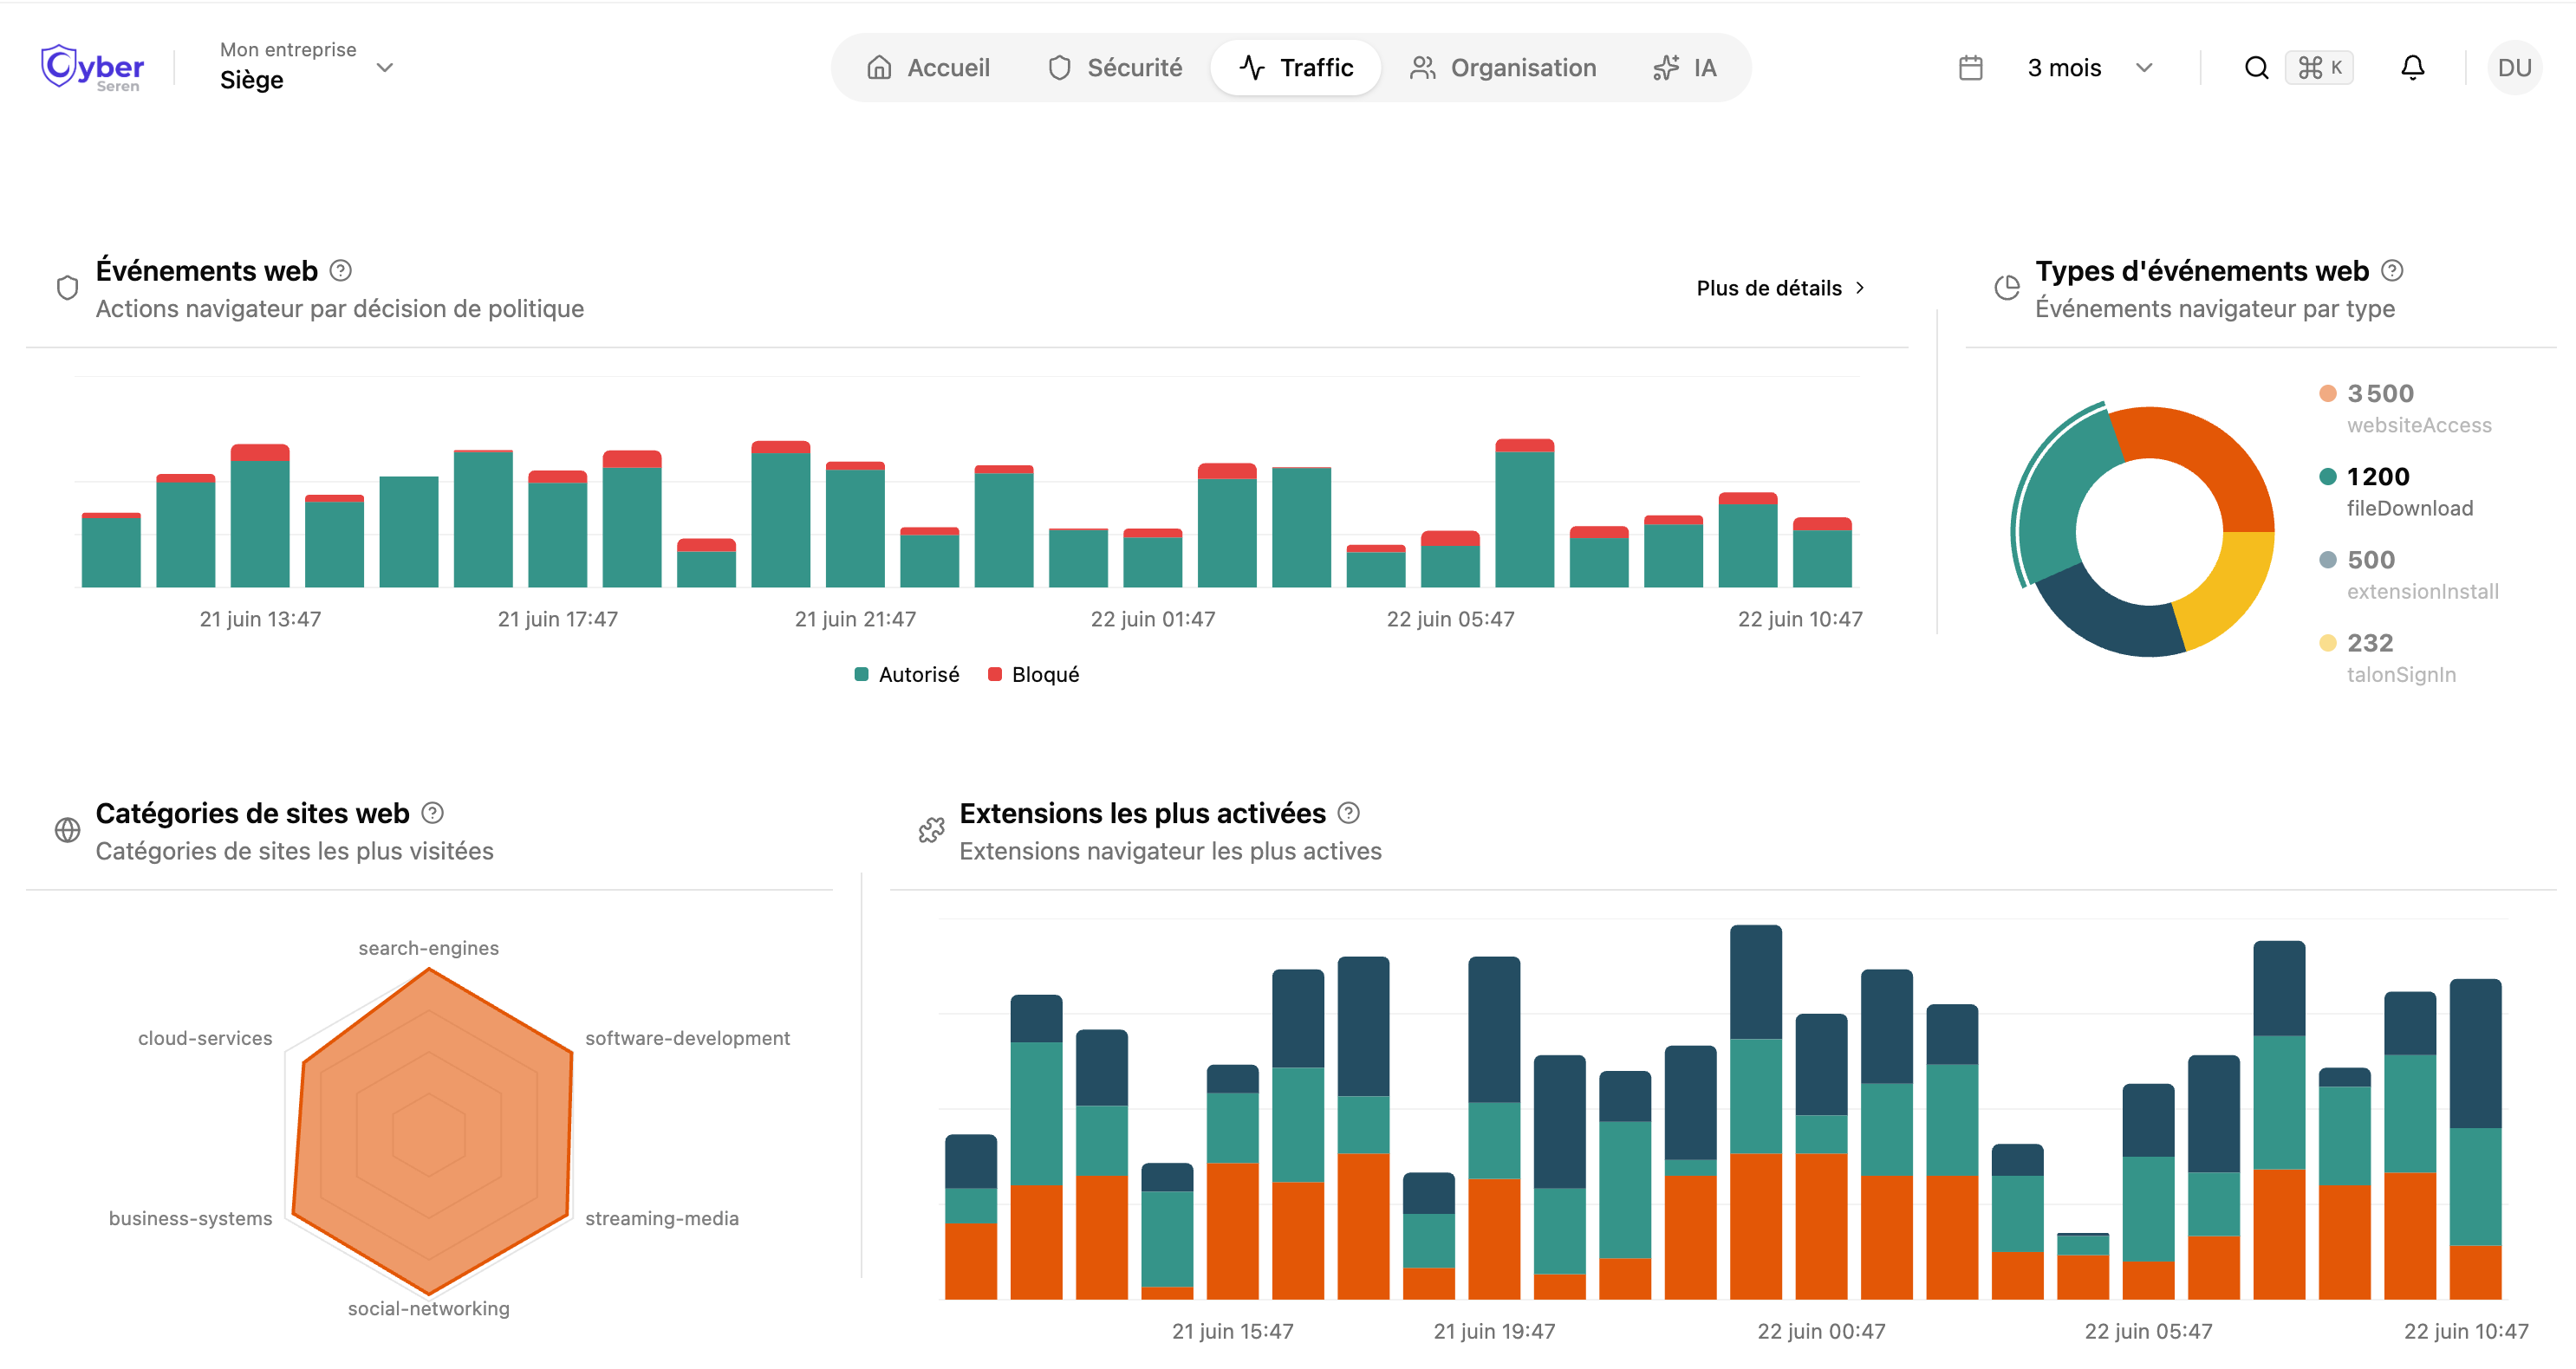Screen dimensions: 2576x1369
Task: Click help icon next to Extensions les plus activées
Action: [x=1348, y=813]
